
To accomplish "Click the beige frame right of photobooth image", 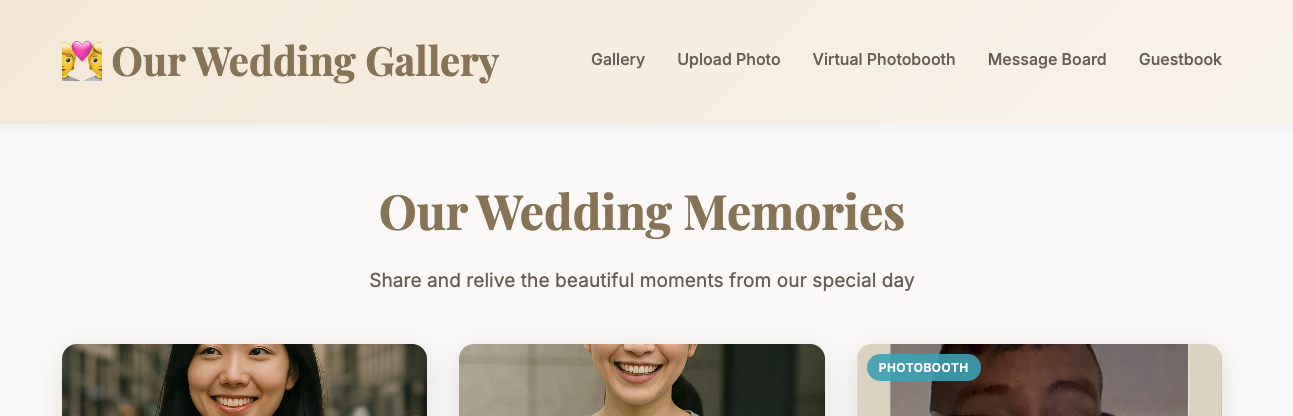I will pyautogui.click(x=1205, y=380).
